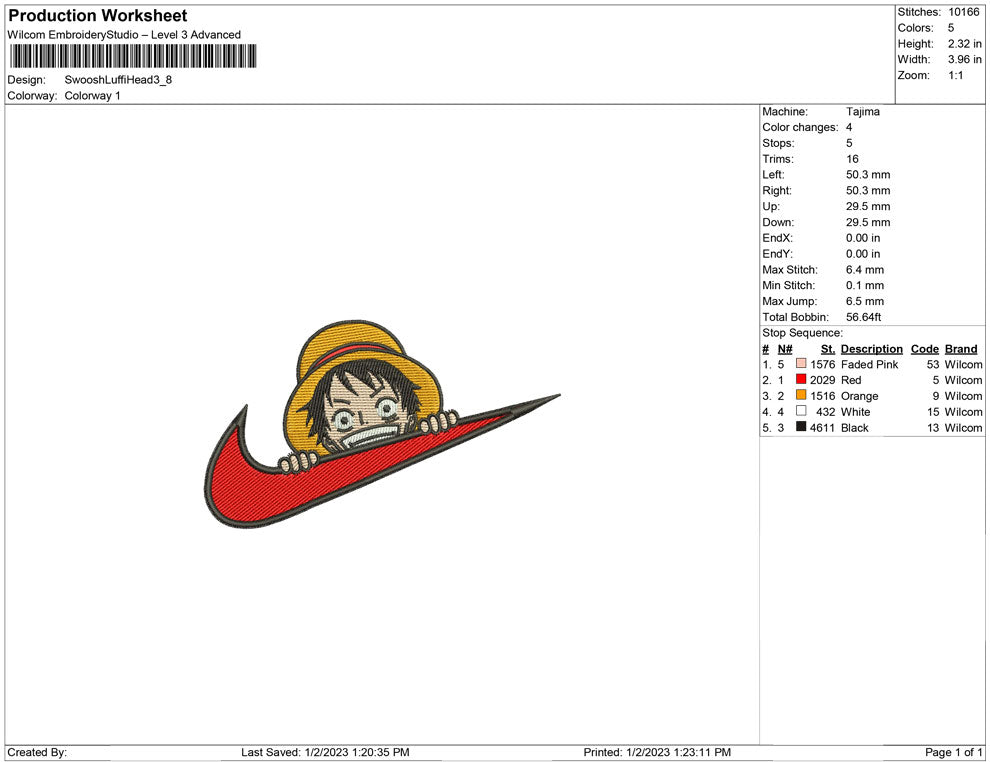This screenshot has height=762, width=990.
Task: Select the design name SwooshLuffiHead3_8
Action: coord(118,80)
